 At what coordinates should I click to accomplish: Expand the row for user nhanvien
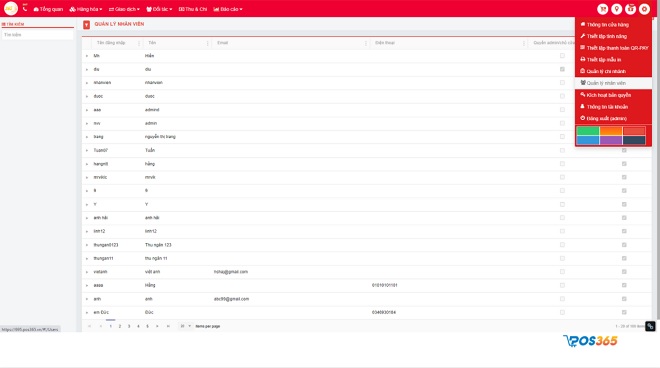point(87,83)
